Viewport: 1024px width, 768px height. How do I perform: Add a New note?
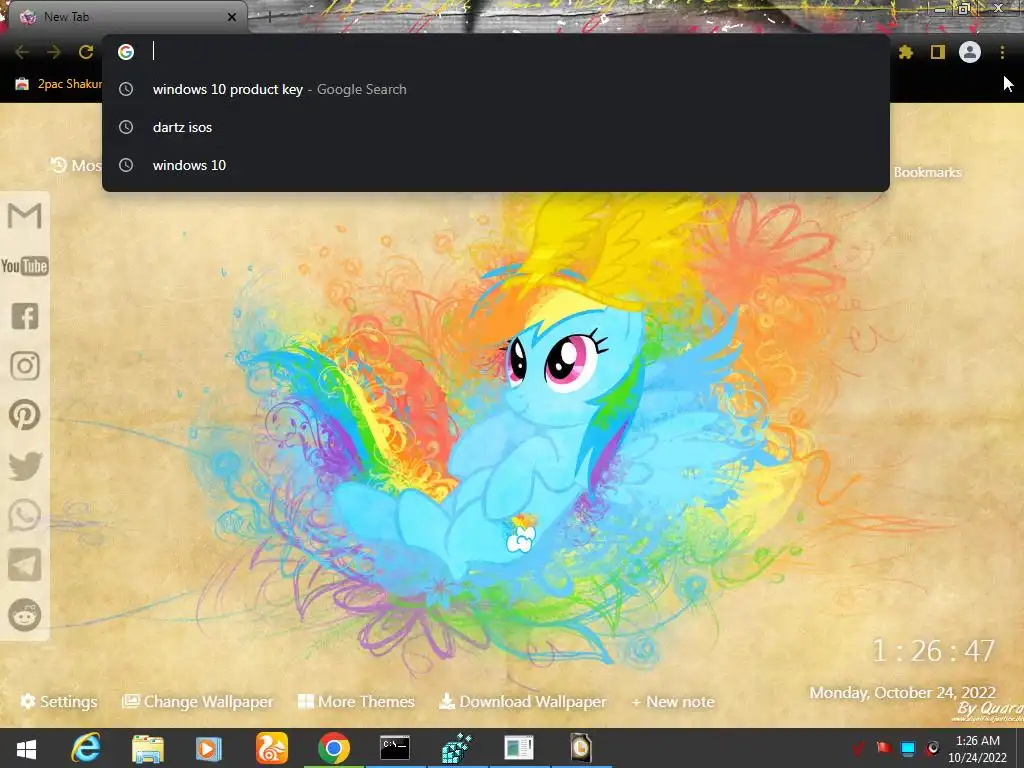(673, 701)
